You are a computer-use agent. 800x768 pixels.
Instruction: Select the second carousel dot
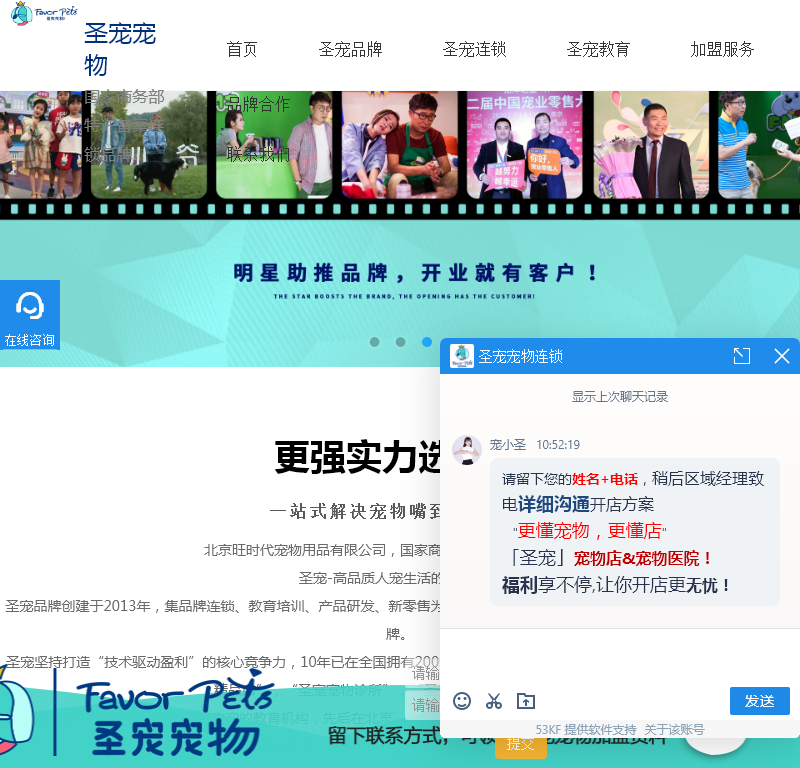(x=401, y=342)
